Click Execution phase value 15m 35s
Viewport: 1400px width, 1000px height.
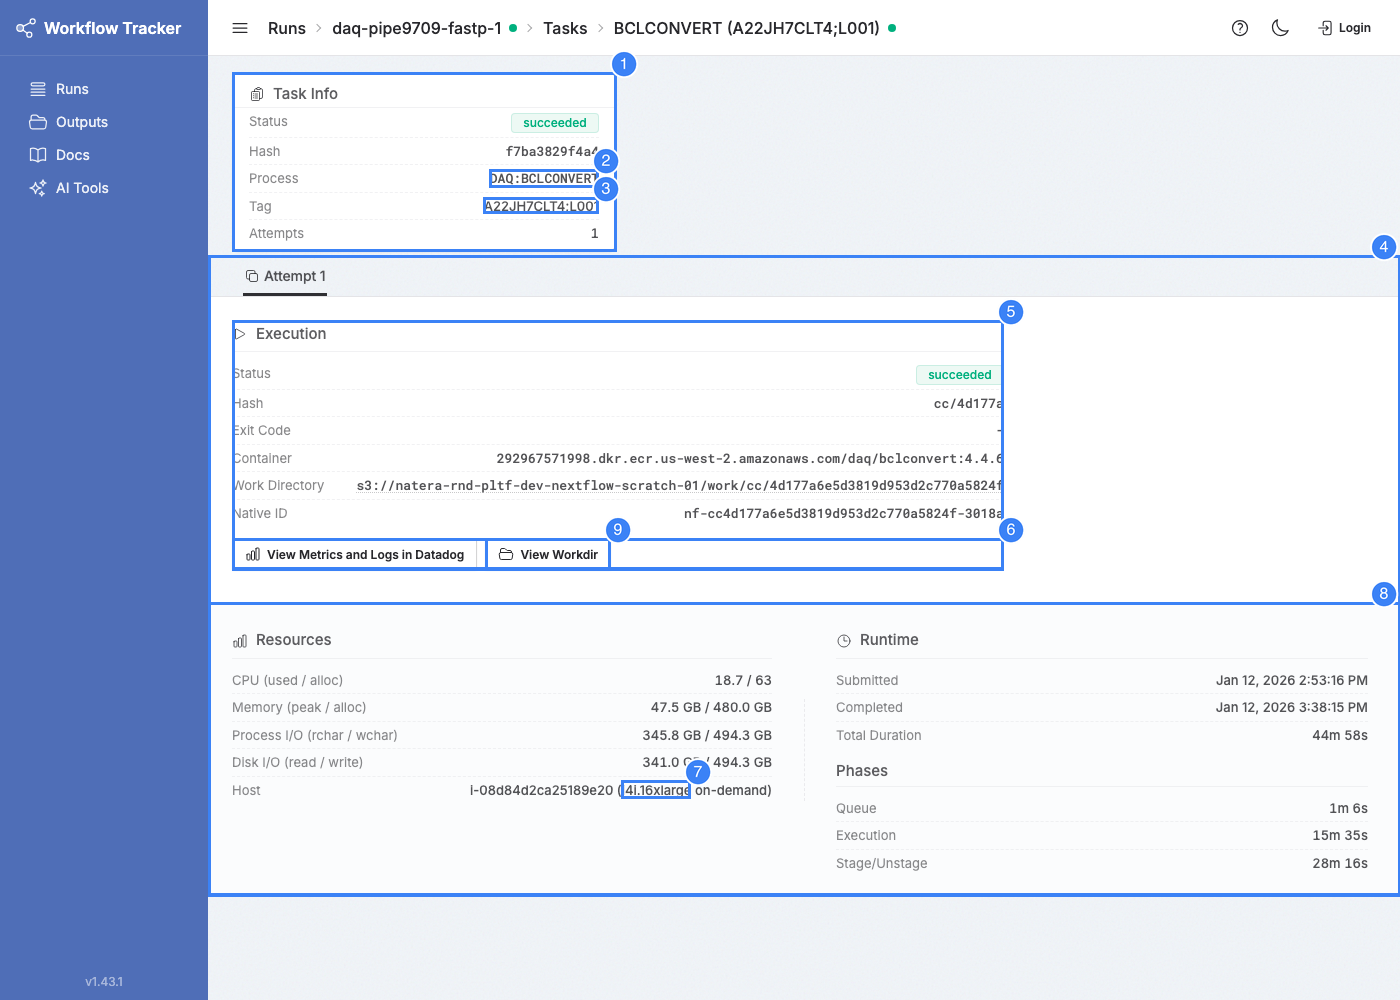tap(1340, 835)
